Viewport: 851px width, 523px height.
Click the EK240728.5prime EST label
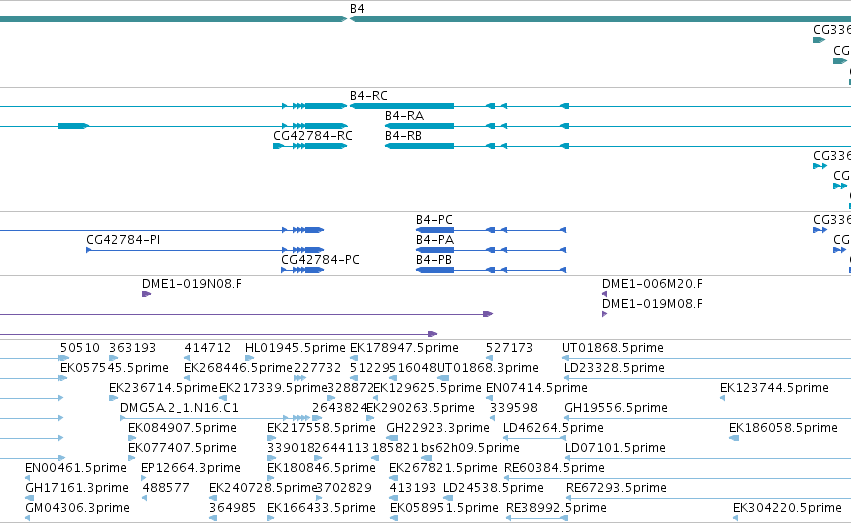tap(263, 488)
